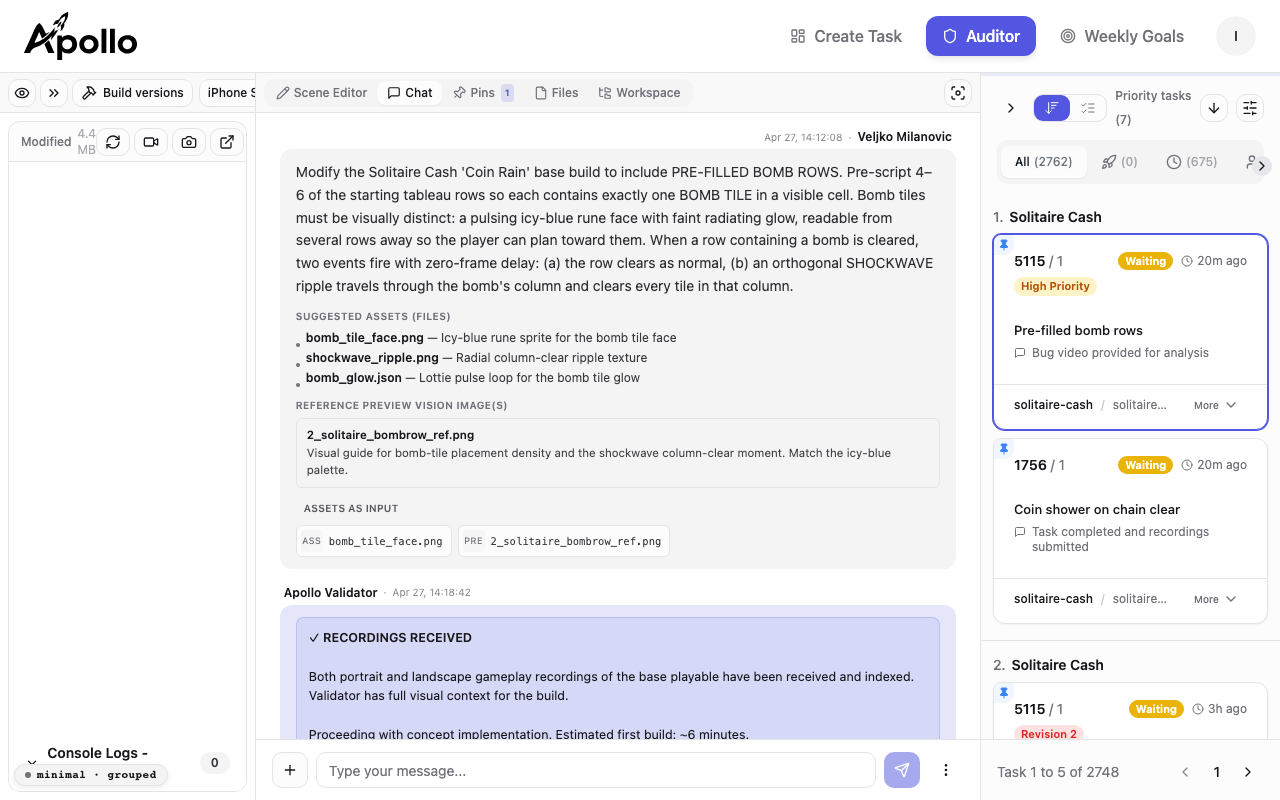Switch to the Scene Editor tab
This screenshot has width=1280, height=800.
point(322,93)
